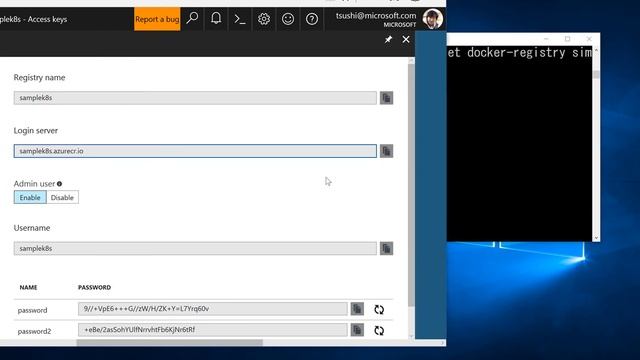Viewport: 640px width, 360px height.
Task: Click the NAME column header
Action: (29, 287)
